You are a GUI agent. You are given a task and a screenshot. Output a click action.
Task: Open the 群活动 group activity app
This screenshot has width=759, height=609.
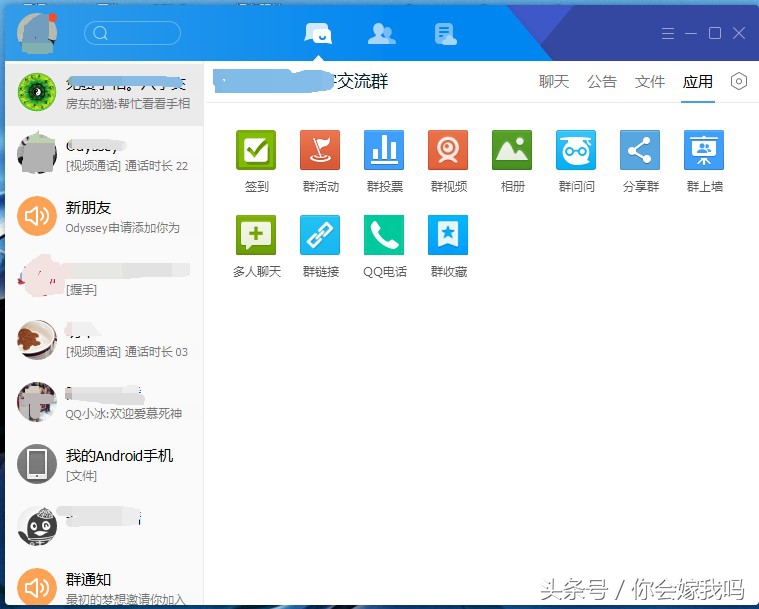point(320,150)
